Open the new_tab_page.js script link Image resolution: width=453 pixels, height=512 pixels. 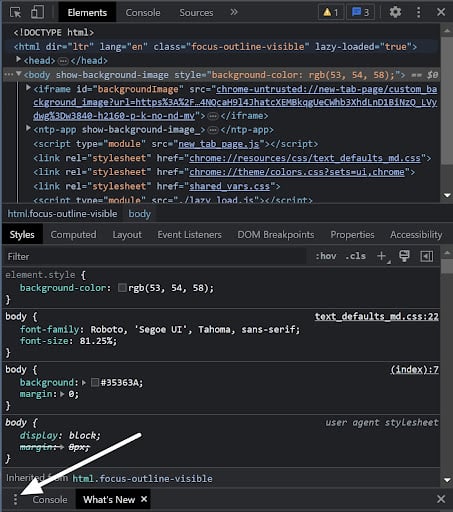tap(219, 144)
